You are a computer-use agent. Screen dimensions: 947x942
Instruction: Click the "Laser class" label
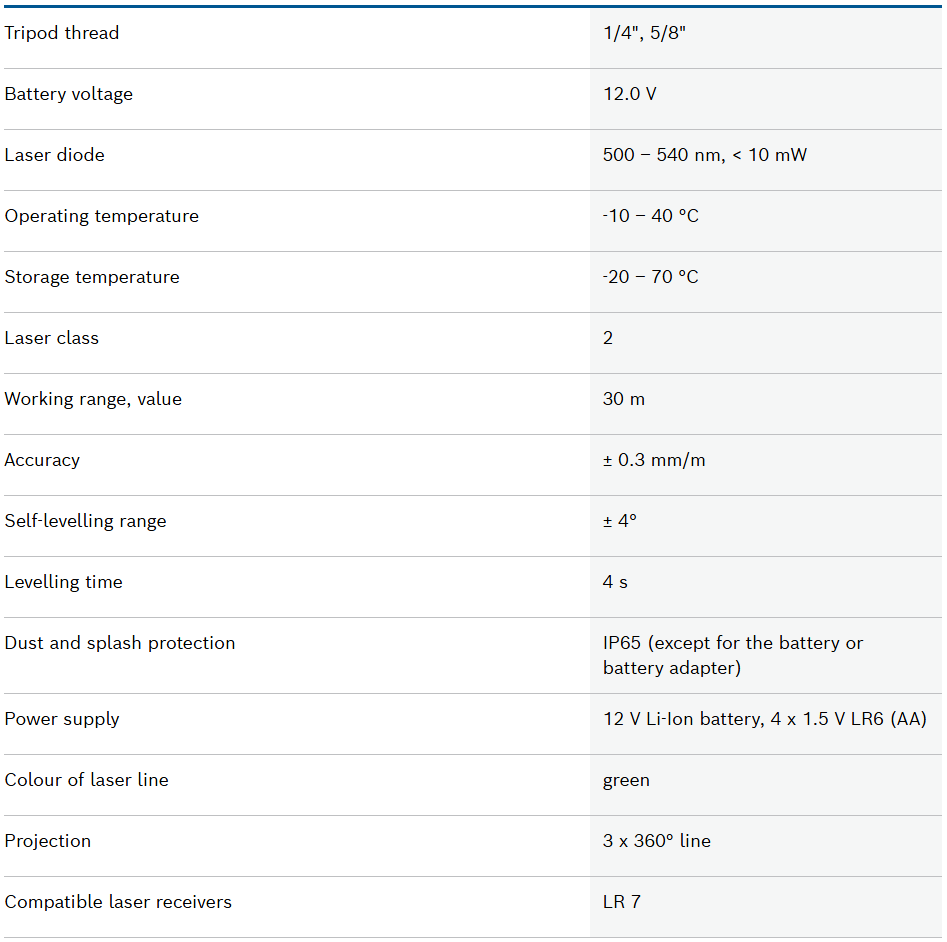(52, 338)
